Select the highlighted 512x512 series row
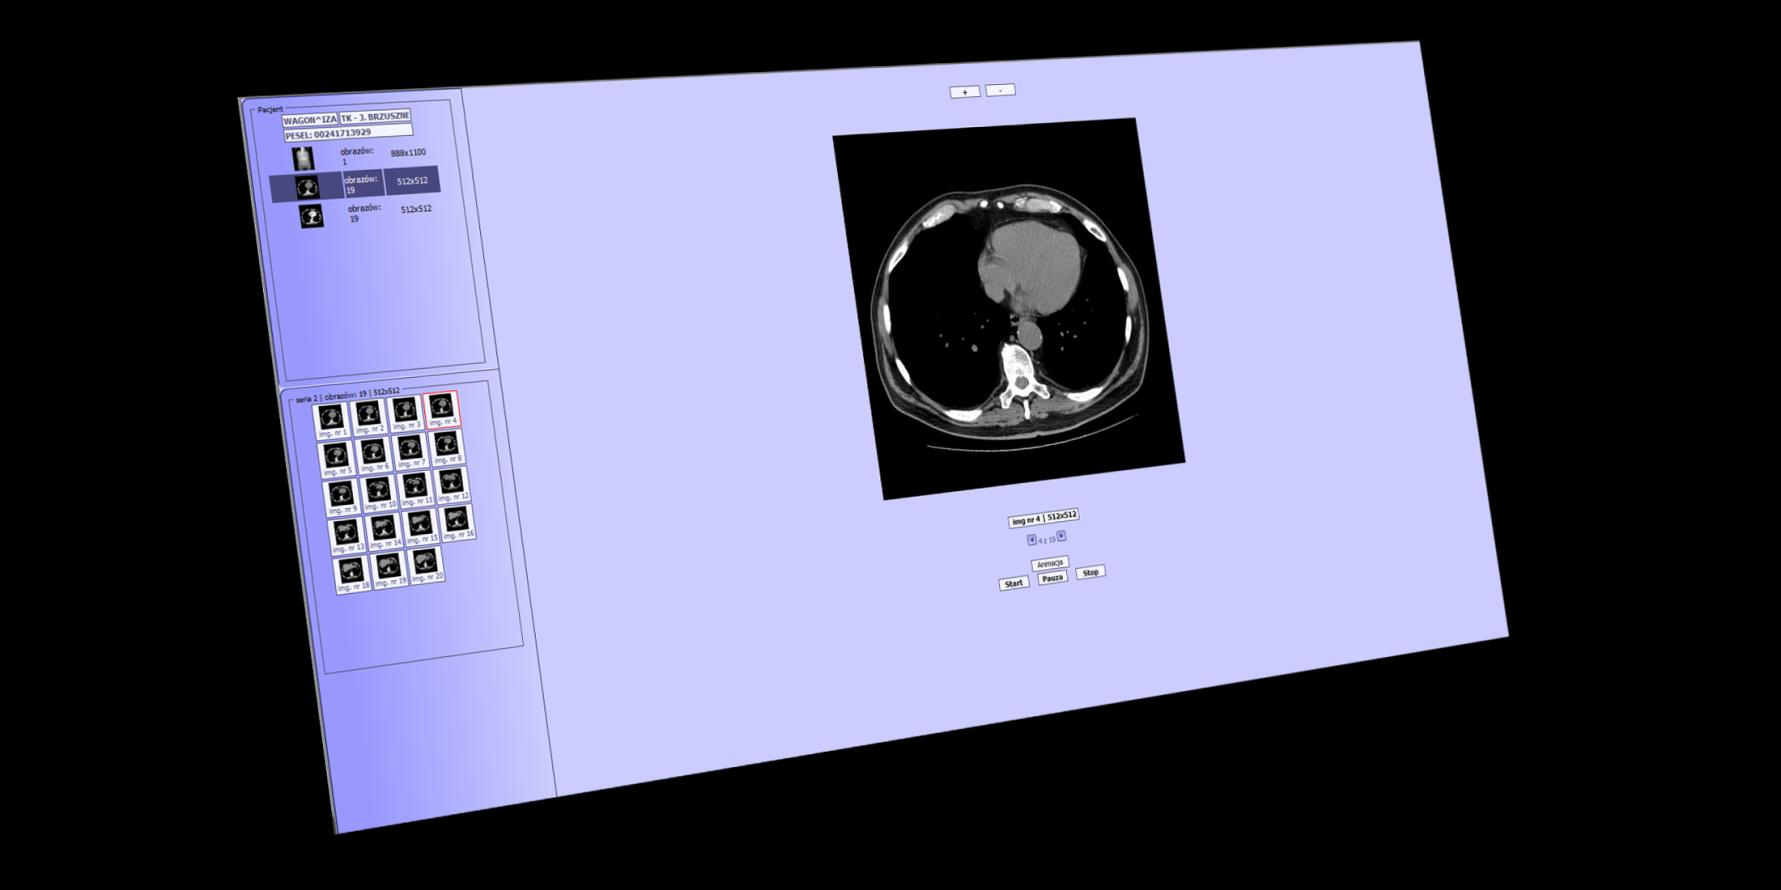1781x890 pixels. pos(355,185)
